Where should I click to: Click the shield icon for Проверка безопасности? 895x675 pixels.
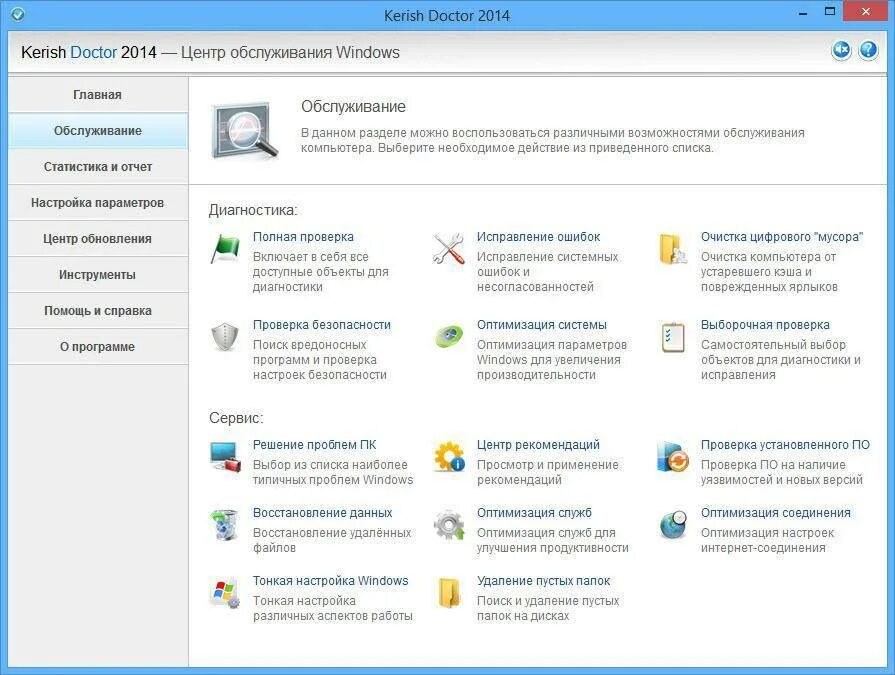225,337
